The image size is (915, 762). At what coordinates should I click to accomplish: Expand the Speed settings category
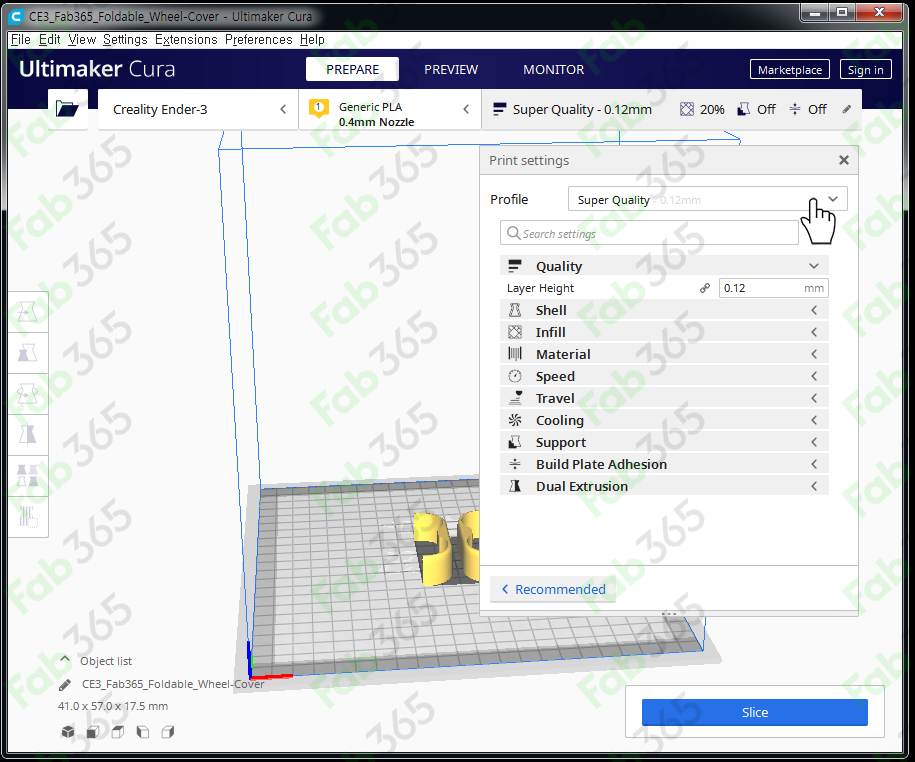(x=664, y=376)
